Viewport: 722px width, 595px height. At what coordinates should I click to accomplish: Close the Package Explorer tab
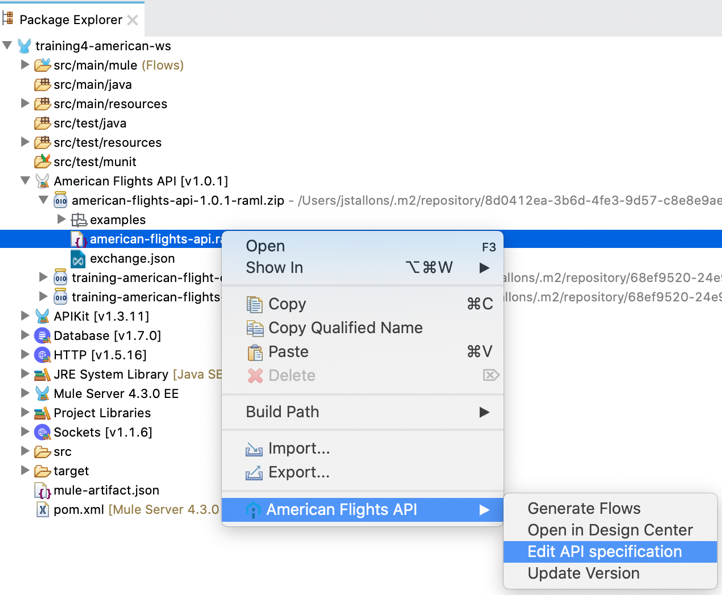click(133, 20)
